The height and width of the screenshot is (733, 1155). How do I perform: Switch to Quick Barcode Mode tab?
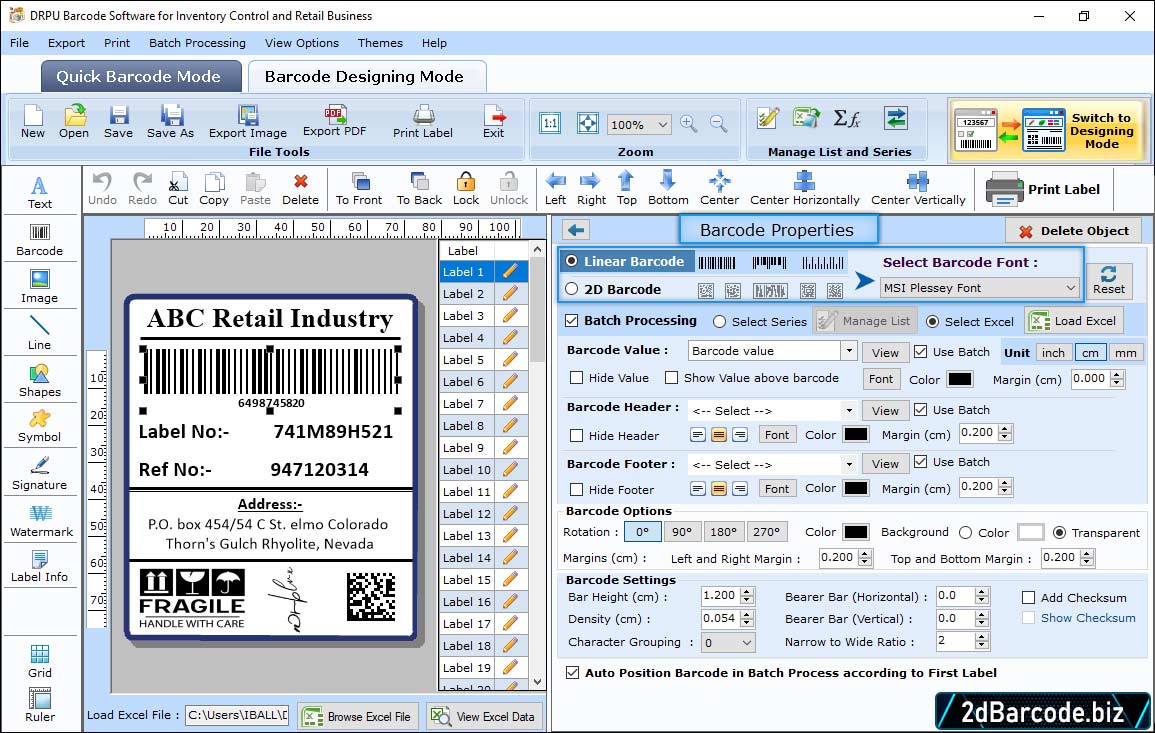(141, 77)
